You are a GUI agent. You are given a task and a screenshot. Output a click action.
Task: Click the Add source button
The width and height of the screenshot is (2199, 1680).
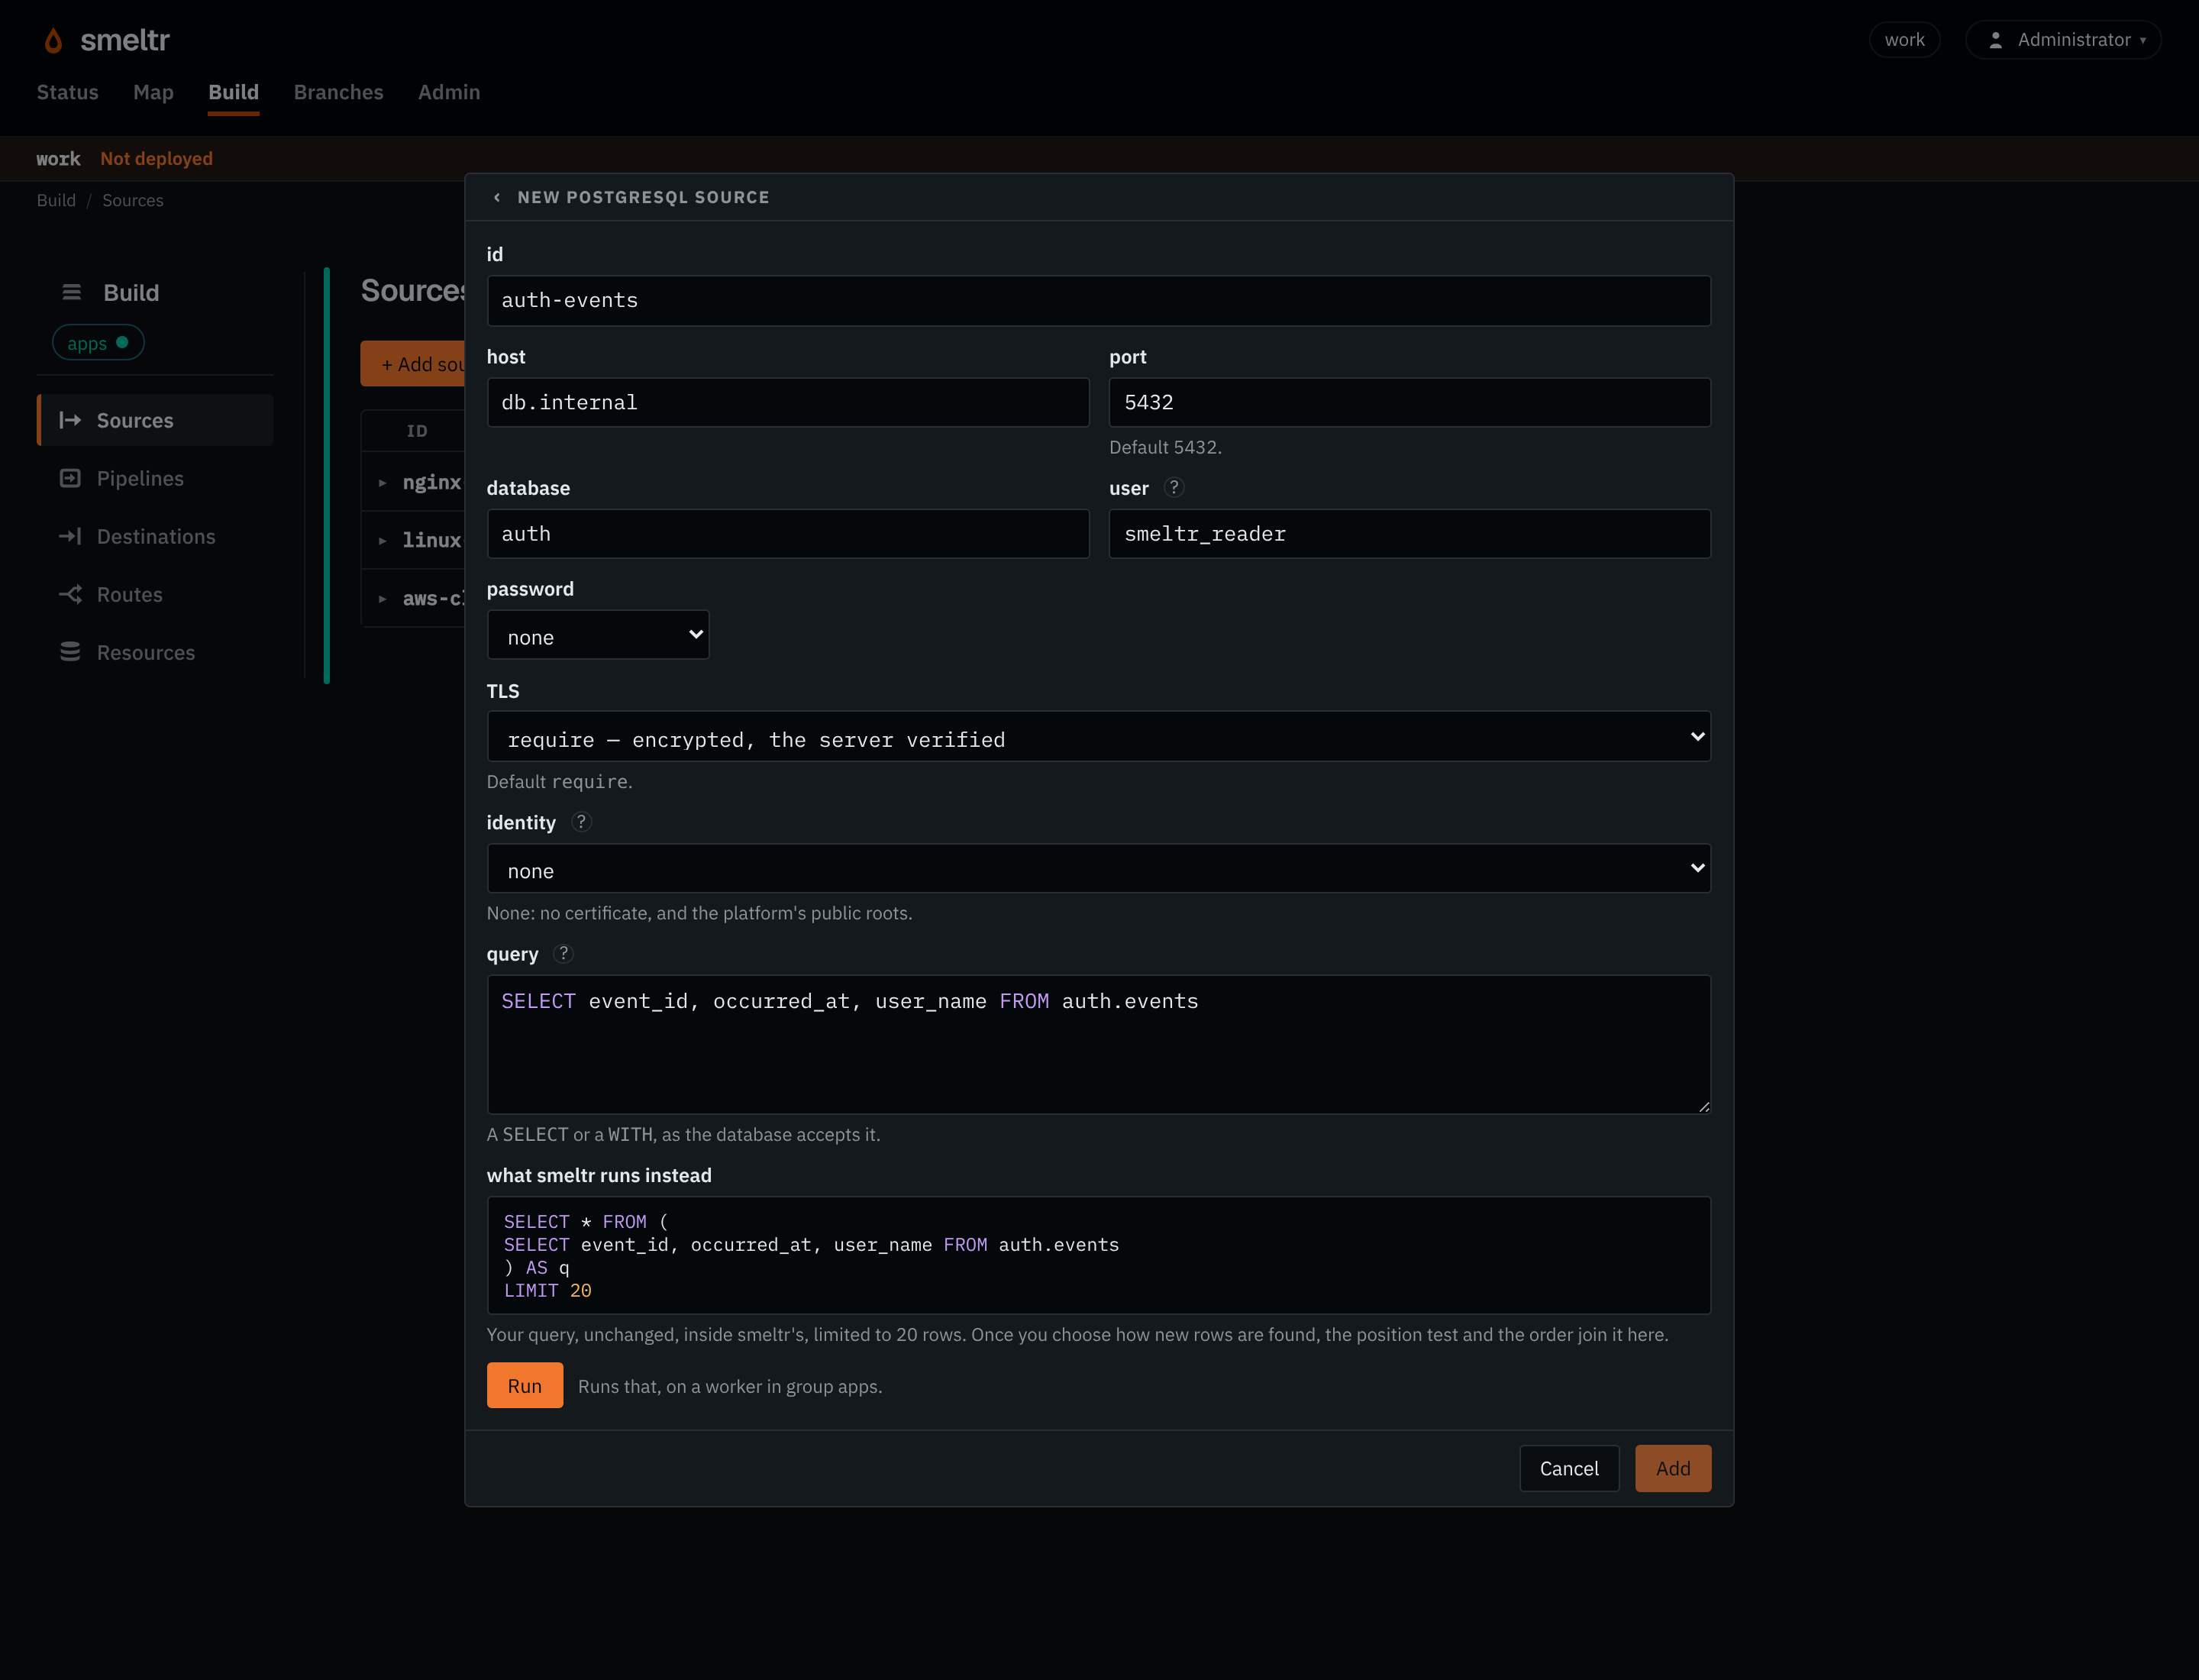coord(413,364)
